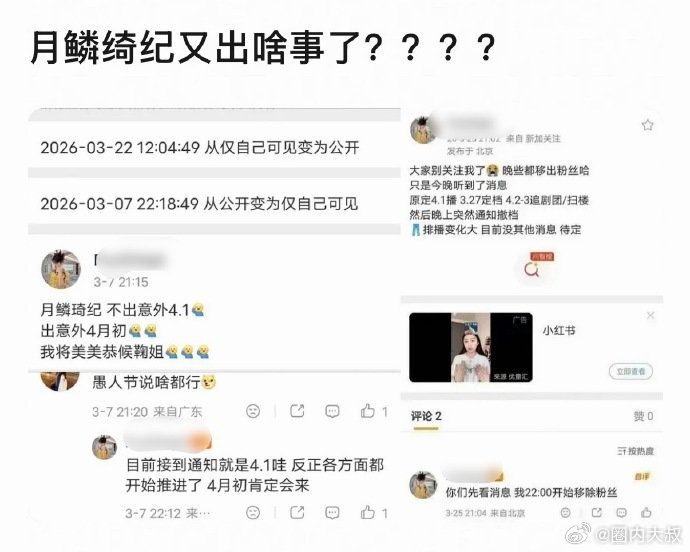Image resolution: width=690 pixels, height=552 pixels.
Task: Open the 评论 2 tab
Action: pos(426,416)
